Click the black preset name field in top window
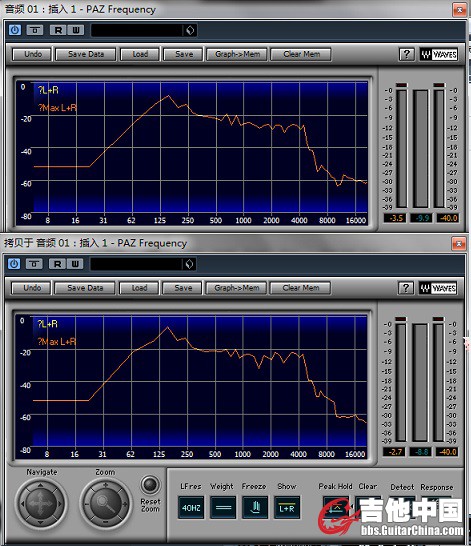This screenshot has width=471, height=546. click(x=137, y=30)
